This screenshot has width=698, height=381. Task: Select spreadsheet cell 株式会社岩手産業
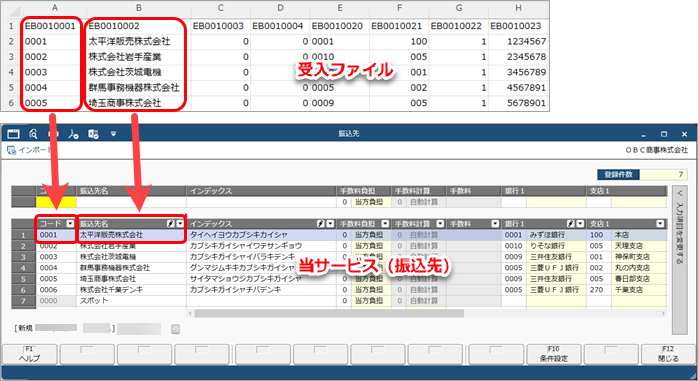[x=138, y=57]
